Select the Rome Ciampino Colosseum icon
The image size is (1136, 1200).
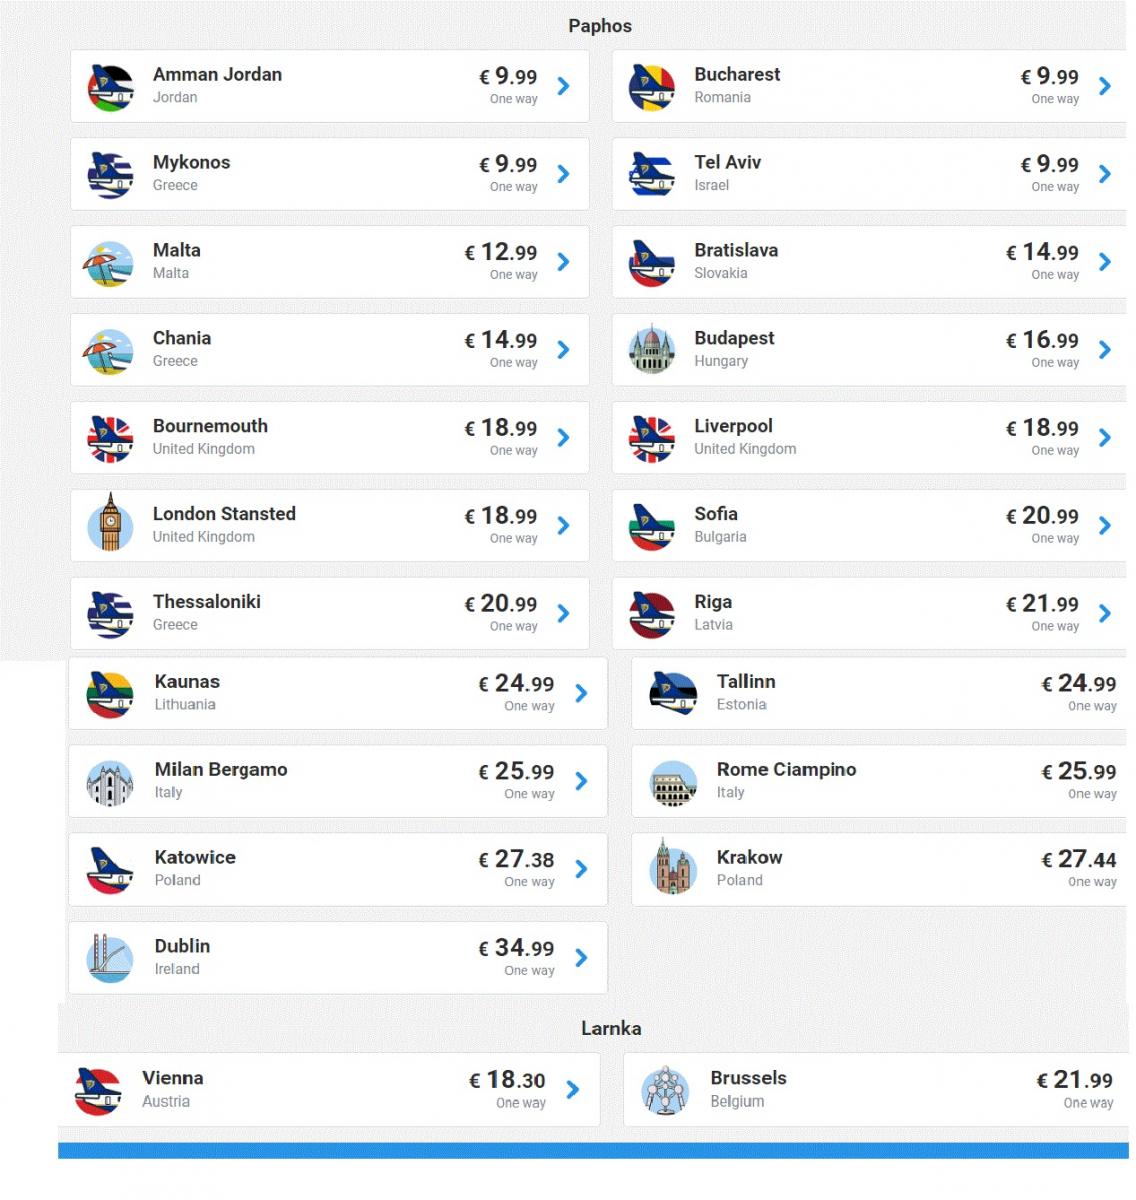click(x=673, y=783)
